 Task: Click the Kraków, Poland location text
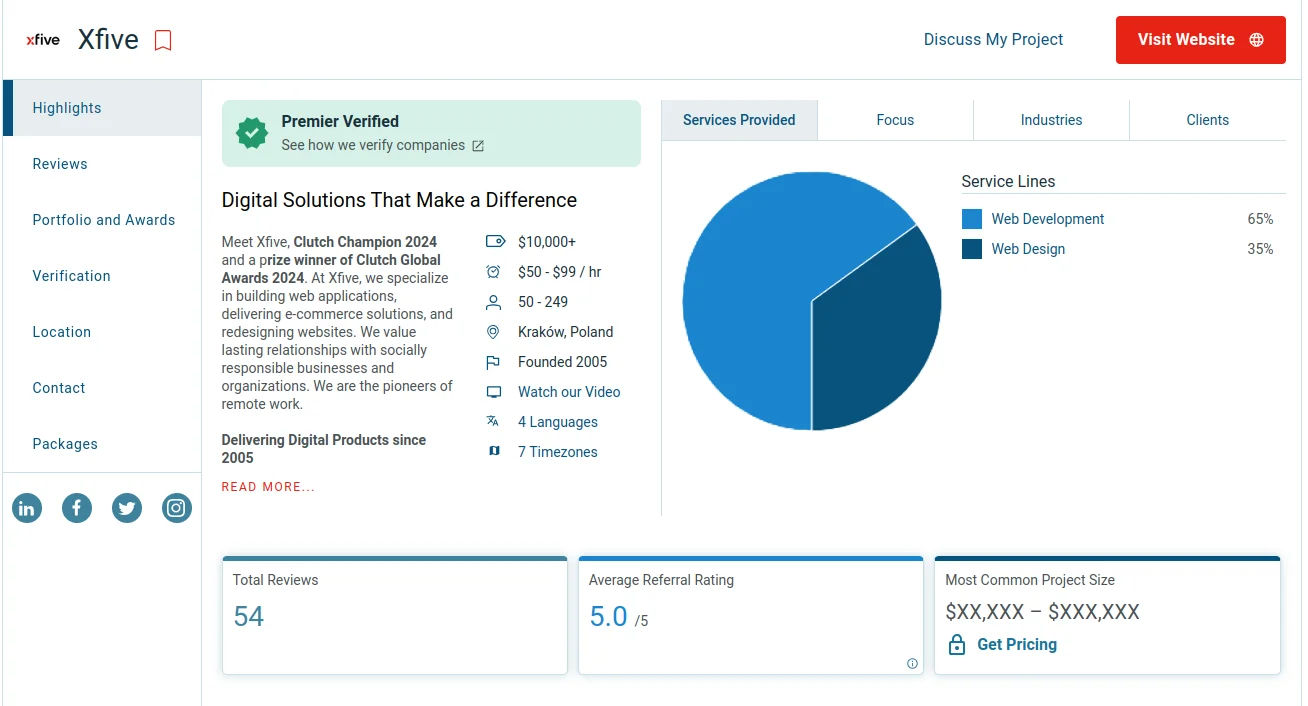click(x=566, y=332)
